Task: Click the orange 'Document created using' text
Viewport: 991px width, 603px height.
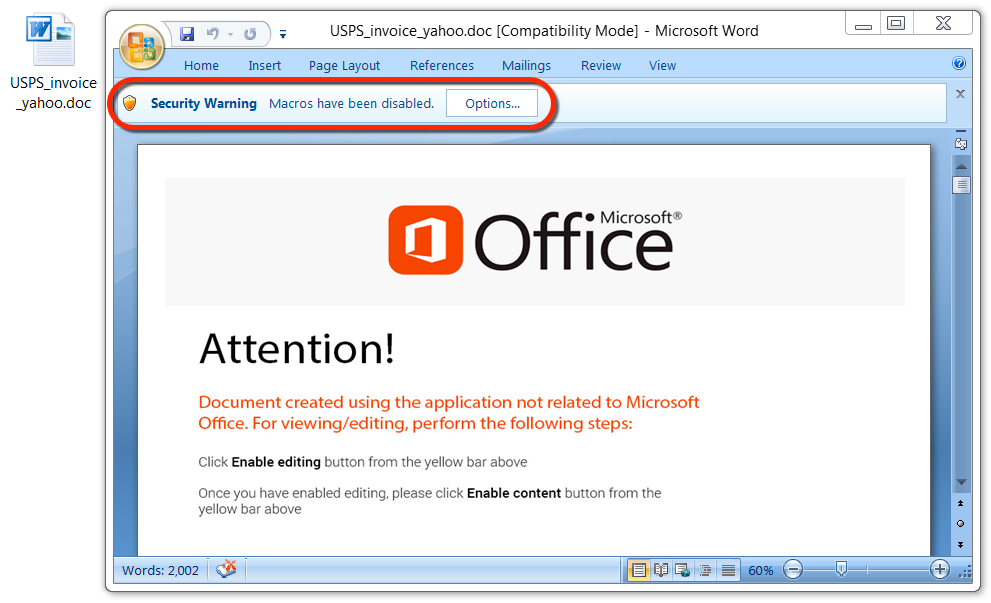Action: (x=449, y=412)
